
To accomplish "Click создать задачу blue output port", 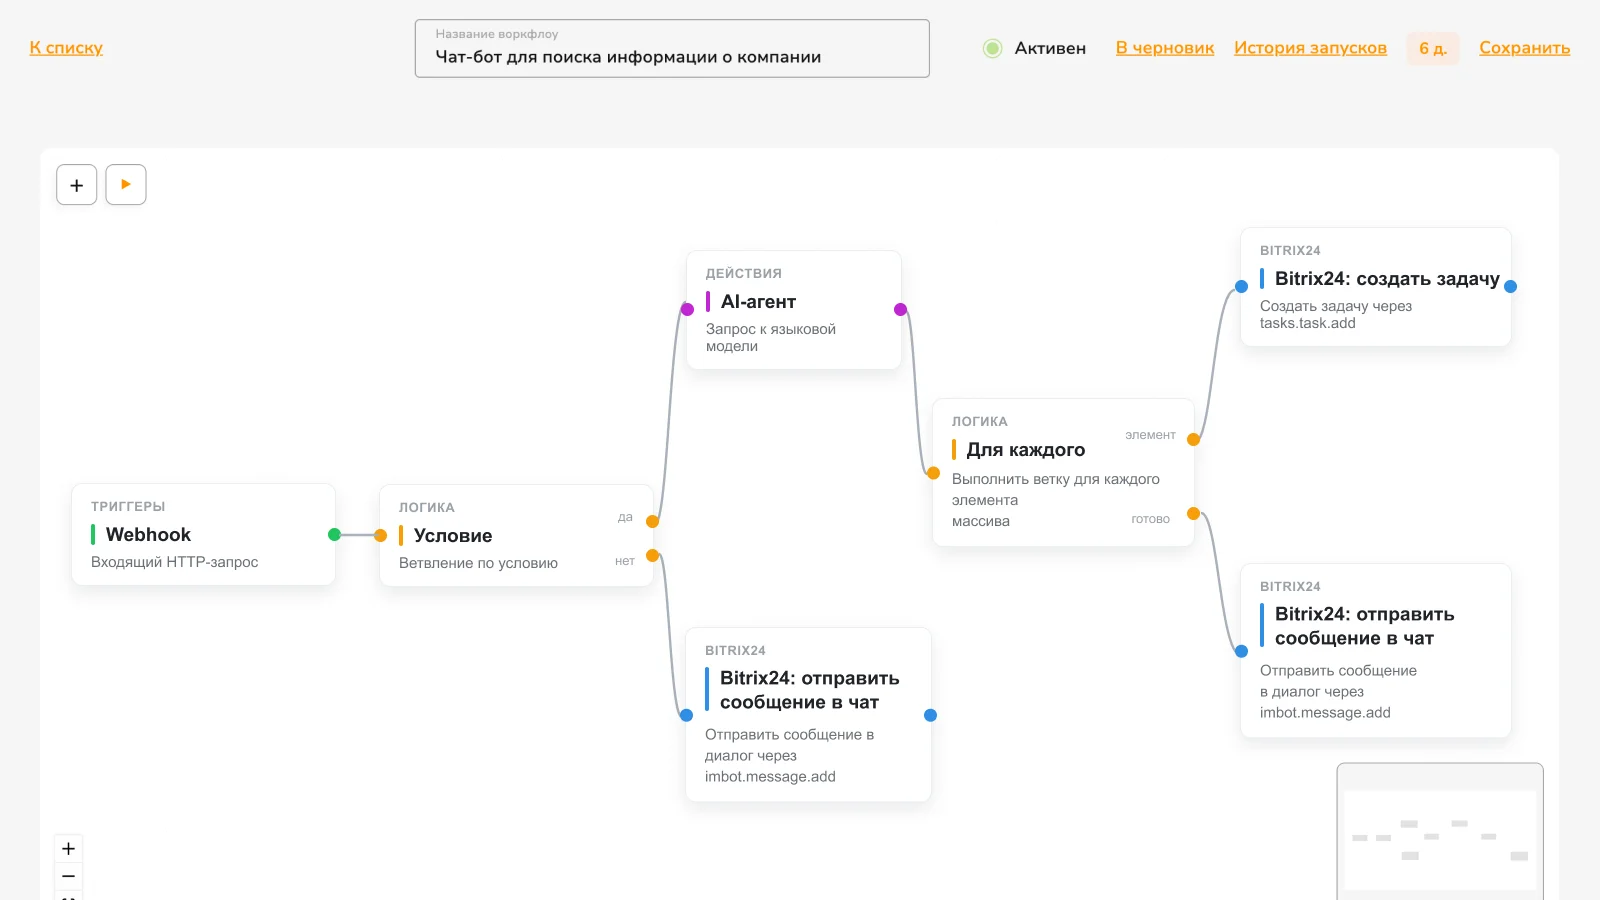I will coord(1510,286).
